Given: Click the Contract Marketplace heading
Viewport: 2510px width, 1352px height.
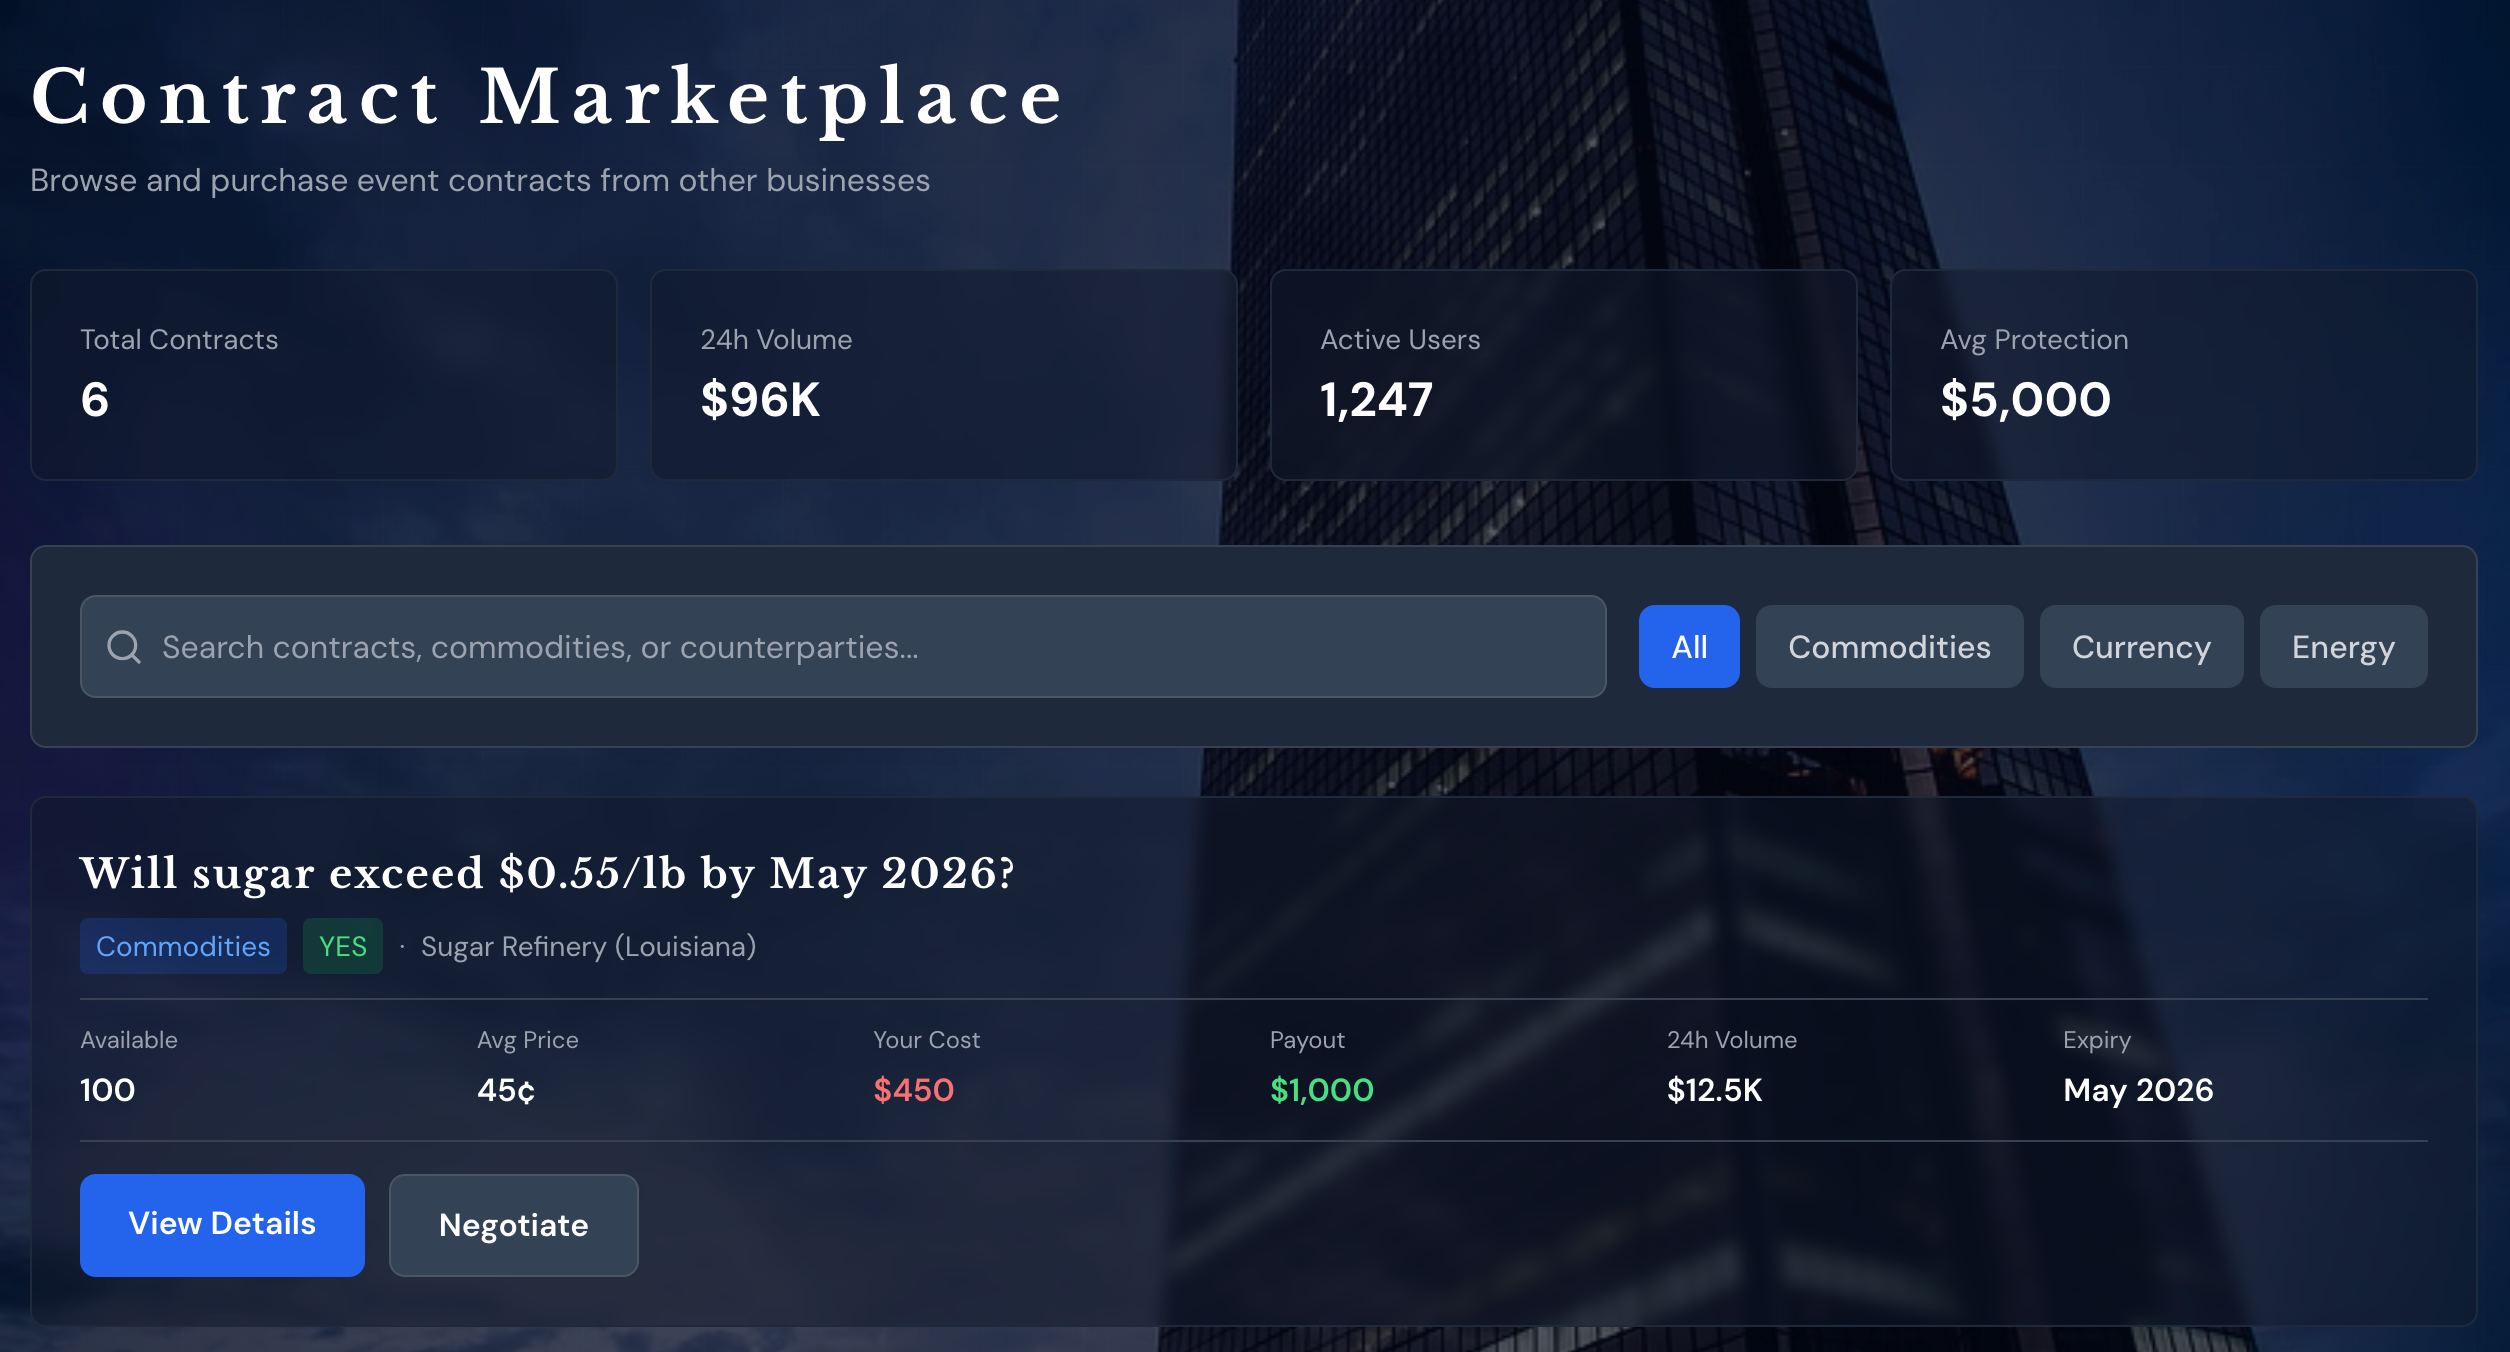Looking at the screenshot, I should coord(547,97).
